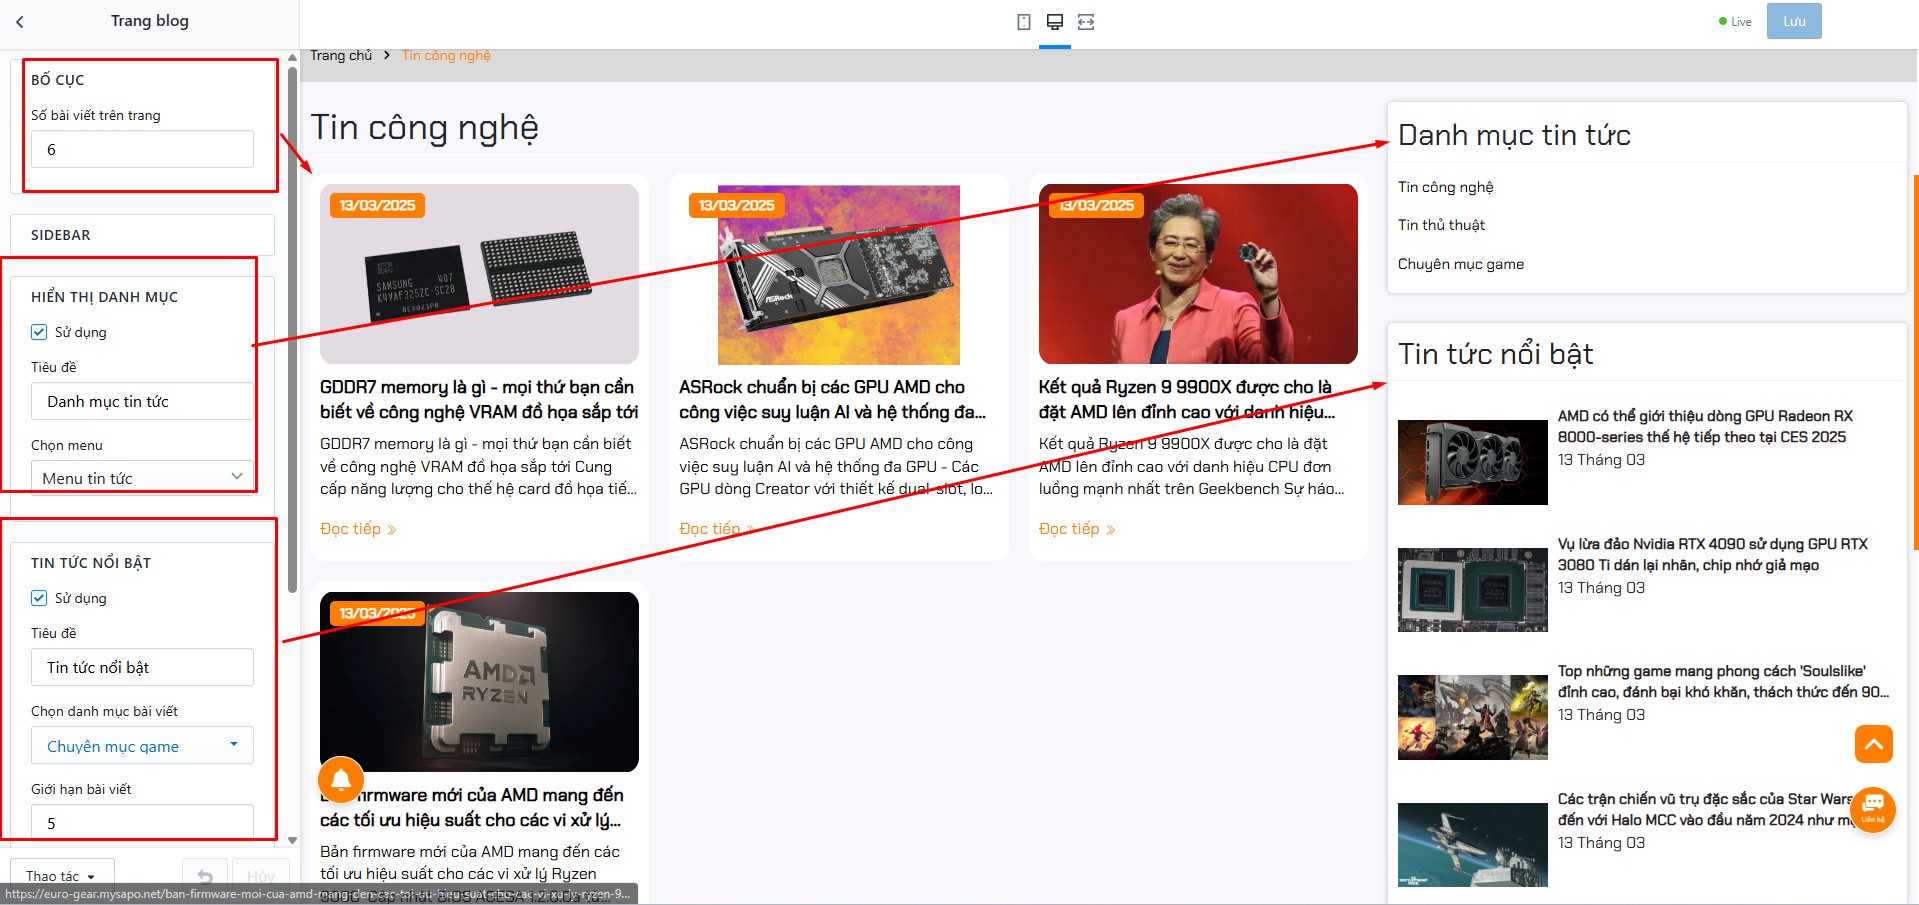This screenshot has width=1919, height=905.
Task: Click date badge on ASRock article
Action: (736, 205)
